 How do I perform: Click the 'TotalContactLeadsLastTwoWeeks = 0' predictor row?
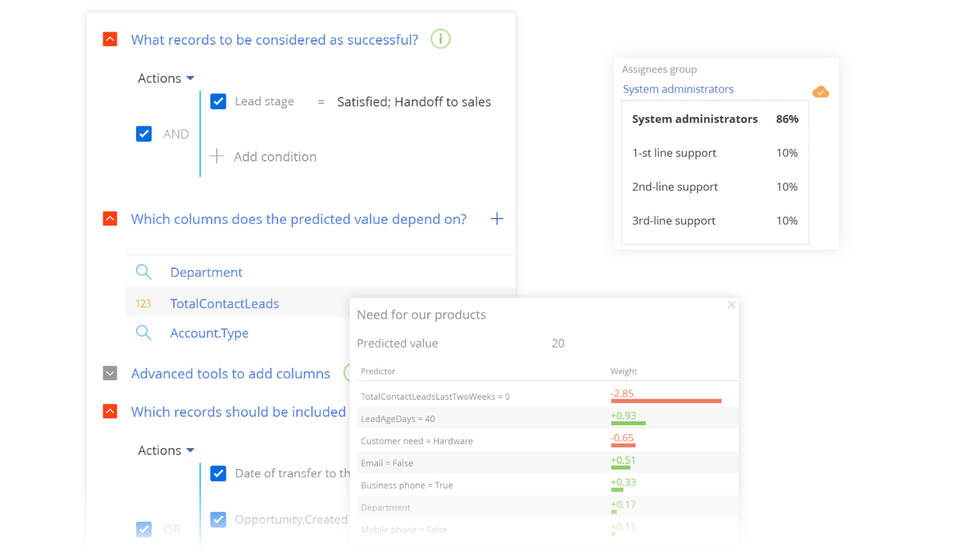(547, 397)
